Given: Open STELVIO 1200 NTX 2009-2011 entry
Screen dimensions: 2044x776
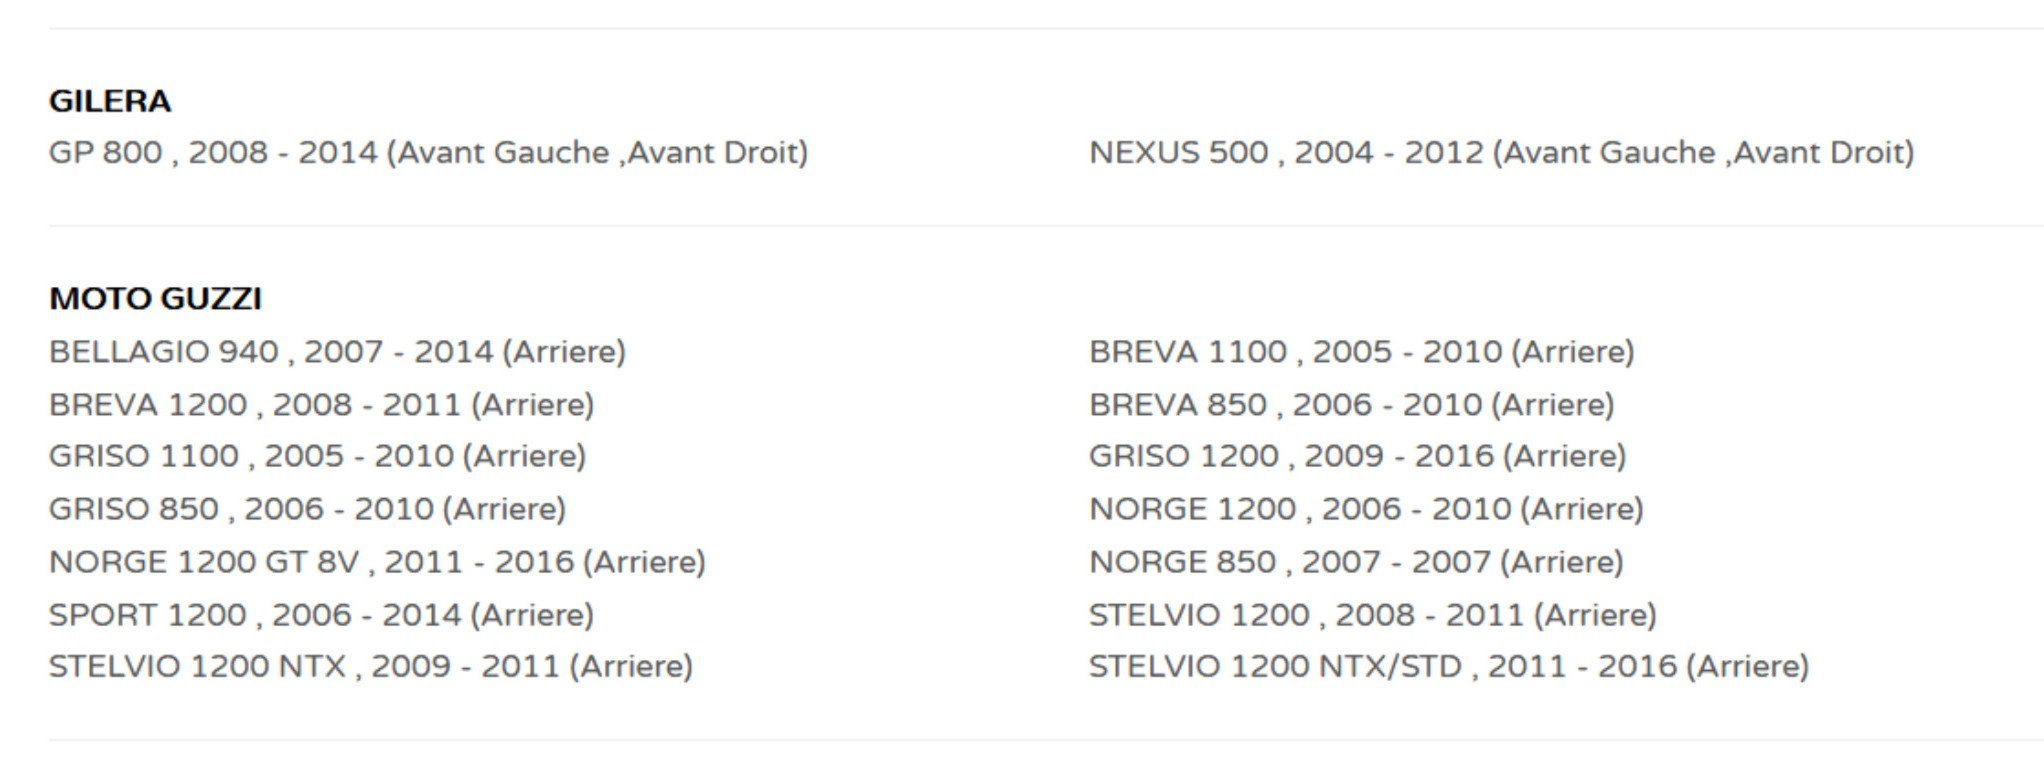Looking at the screenshot, I should pos(370,667).
